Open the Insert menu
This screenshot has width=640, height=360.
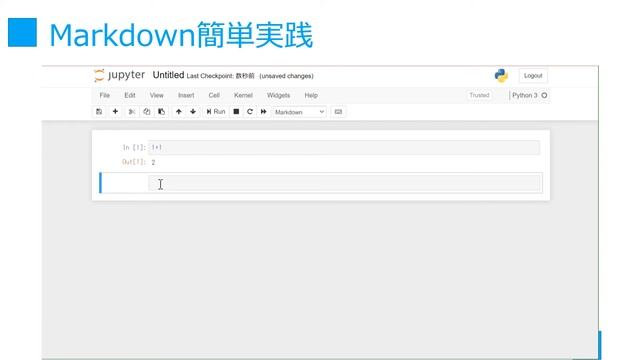186,95
